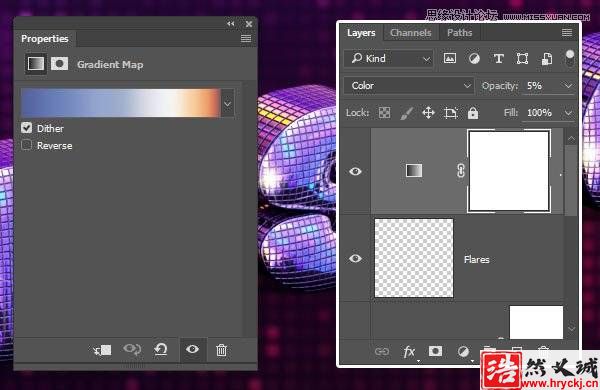This screenshot has width=600, height=390.
Task: Select the white thumbnail below Flares layer
Action: tap(536, 322)
